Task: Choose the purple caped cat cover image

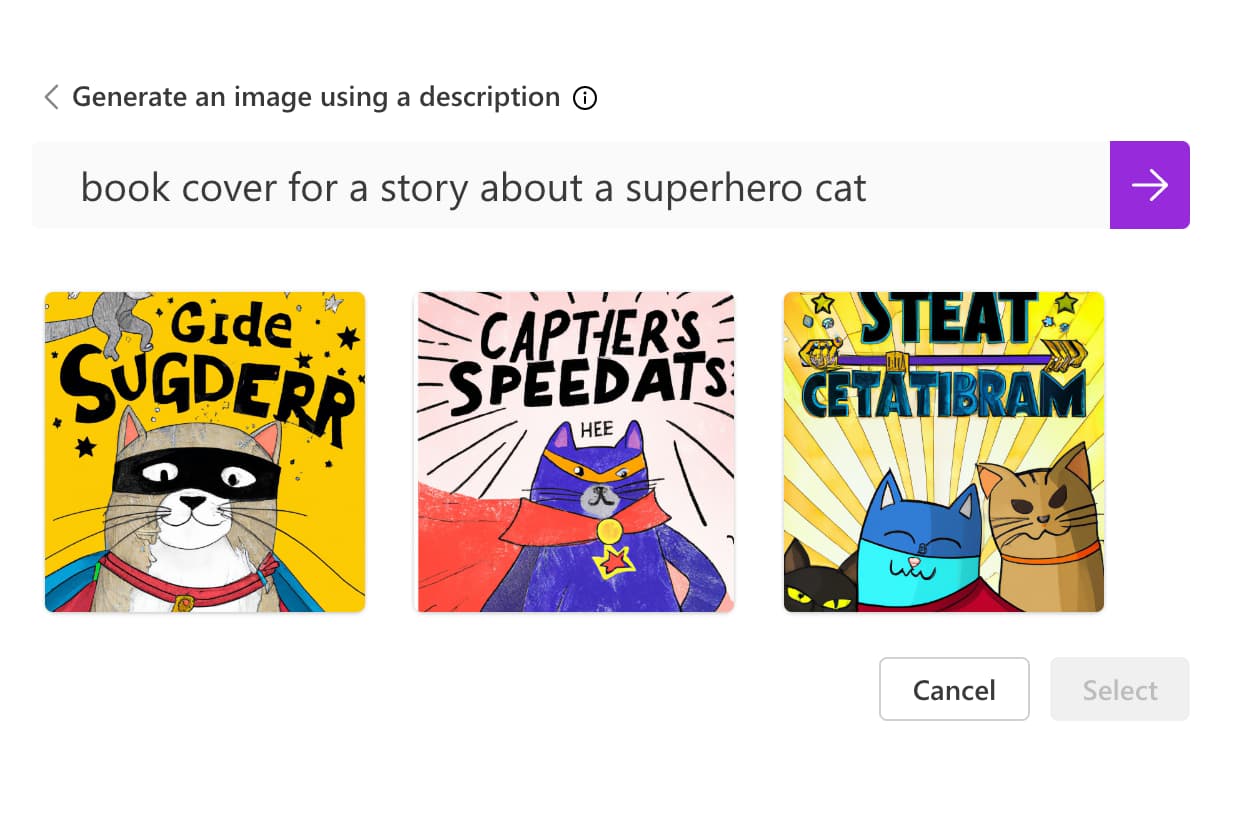Action: pos(574,452)
